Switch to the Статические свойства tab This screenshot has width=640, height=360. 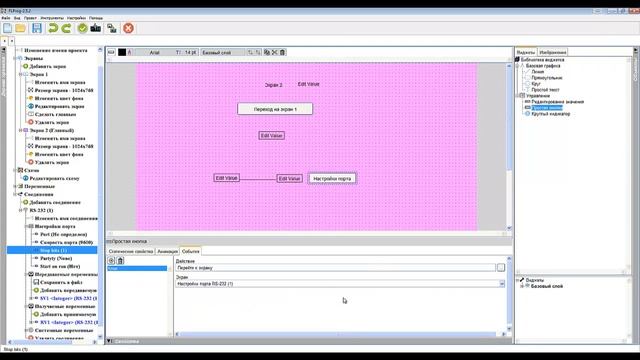point(131,251)
